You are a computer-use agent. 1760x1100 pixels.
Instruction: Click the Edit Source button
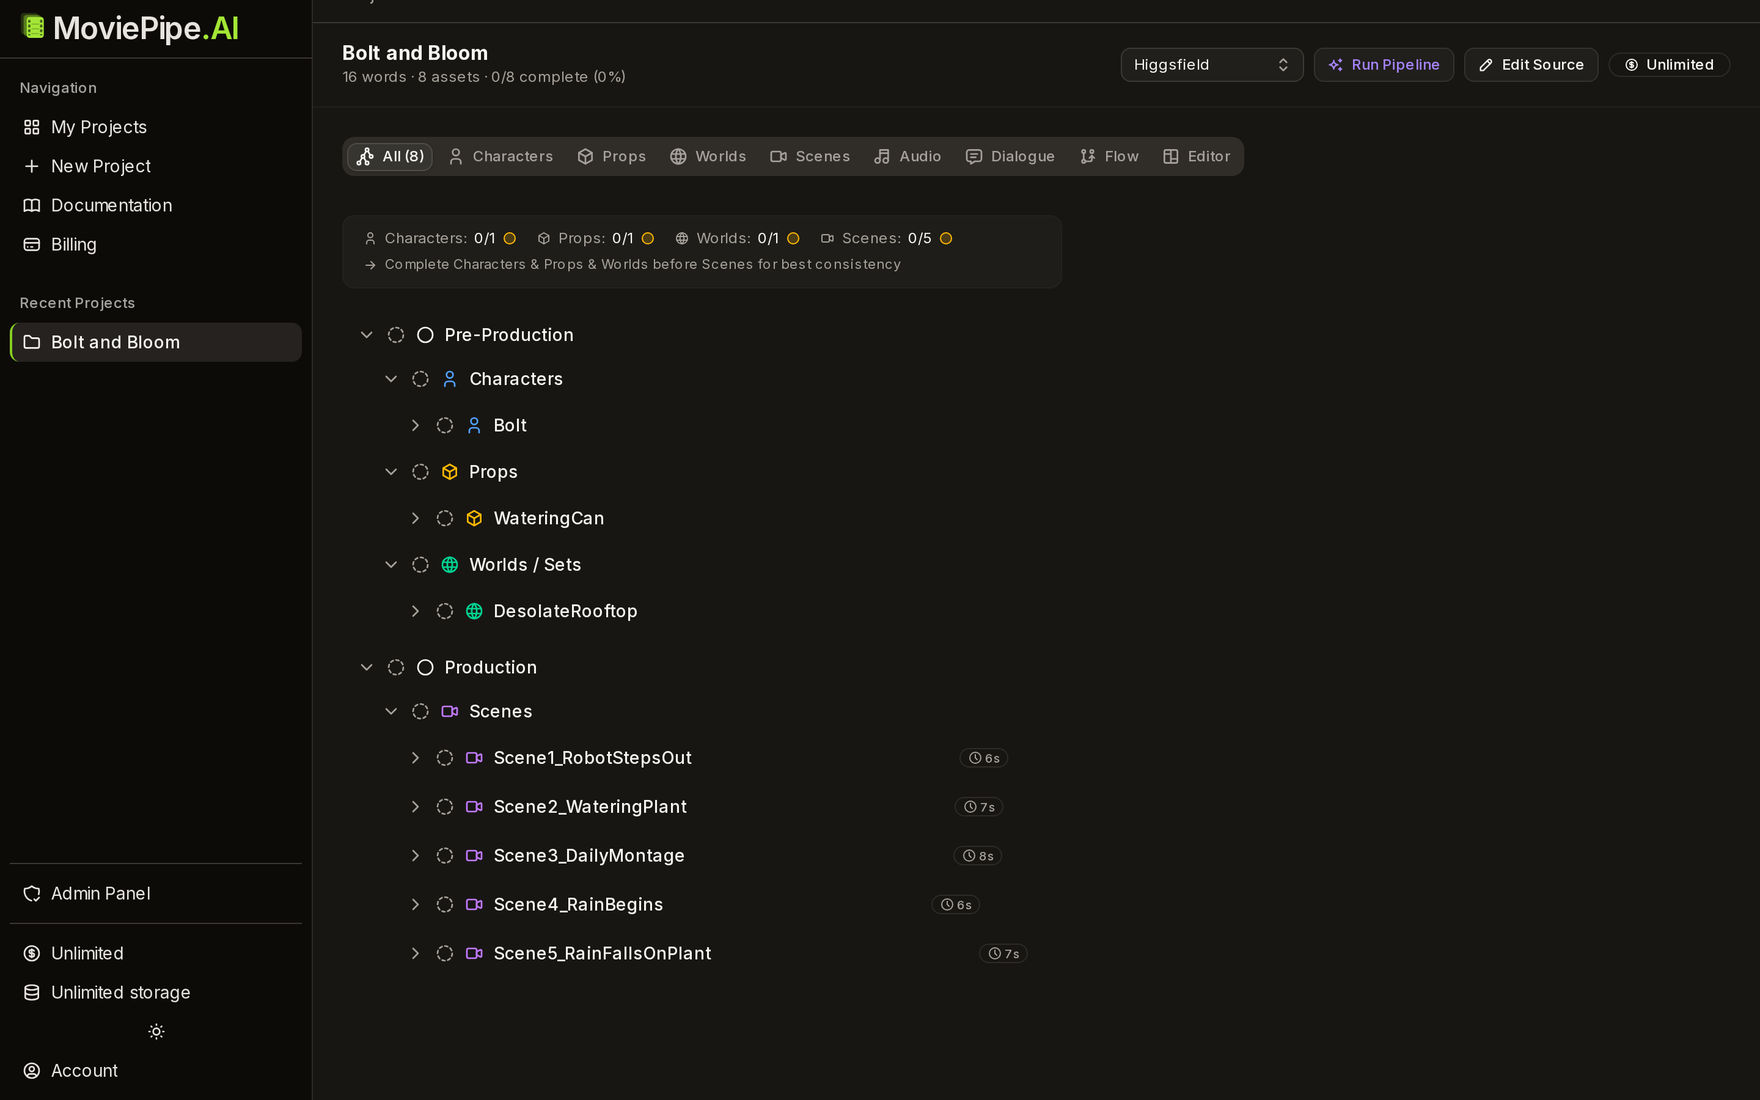1531,65
